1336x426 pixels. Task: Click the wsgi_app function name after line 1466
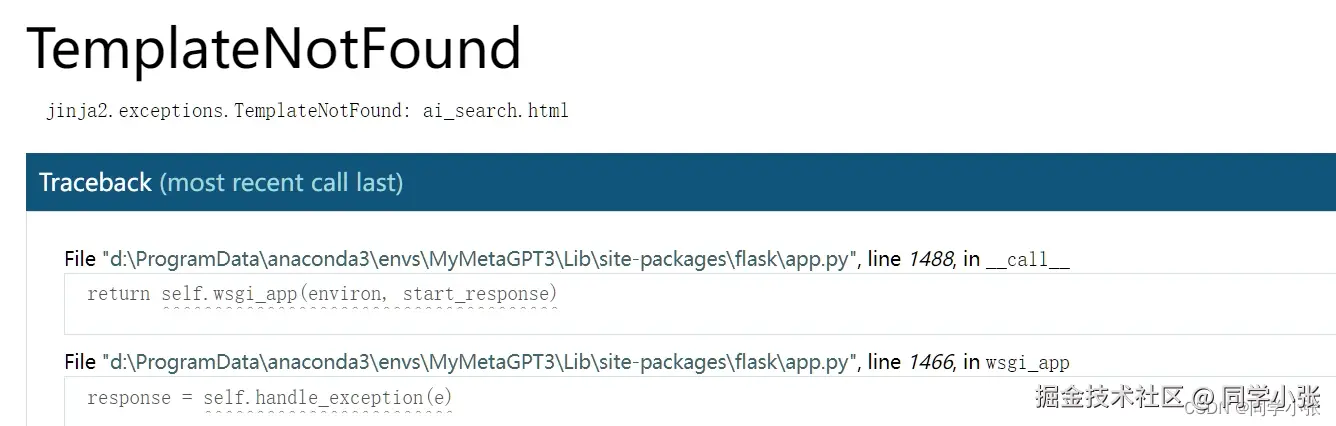click(1027, 362)
